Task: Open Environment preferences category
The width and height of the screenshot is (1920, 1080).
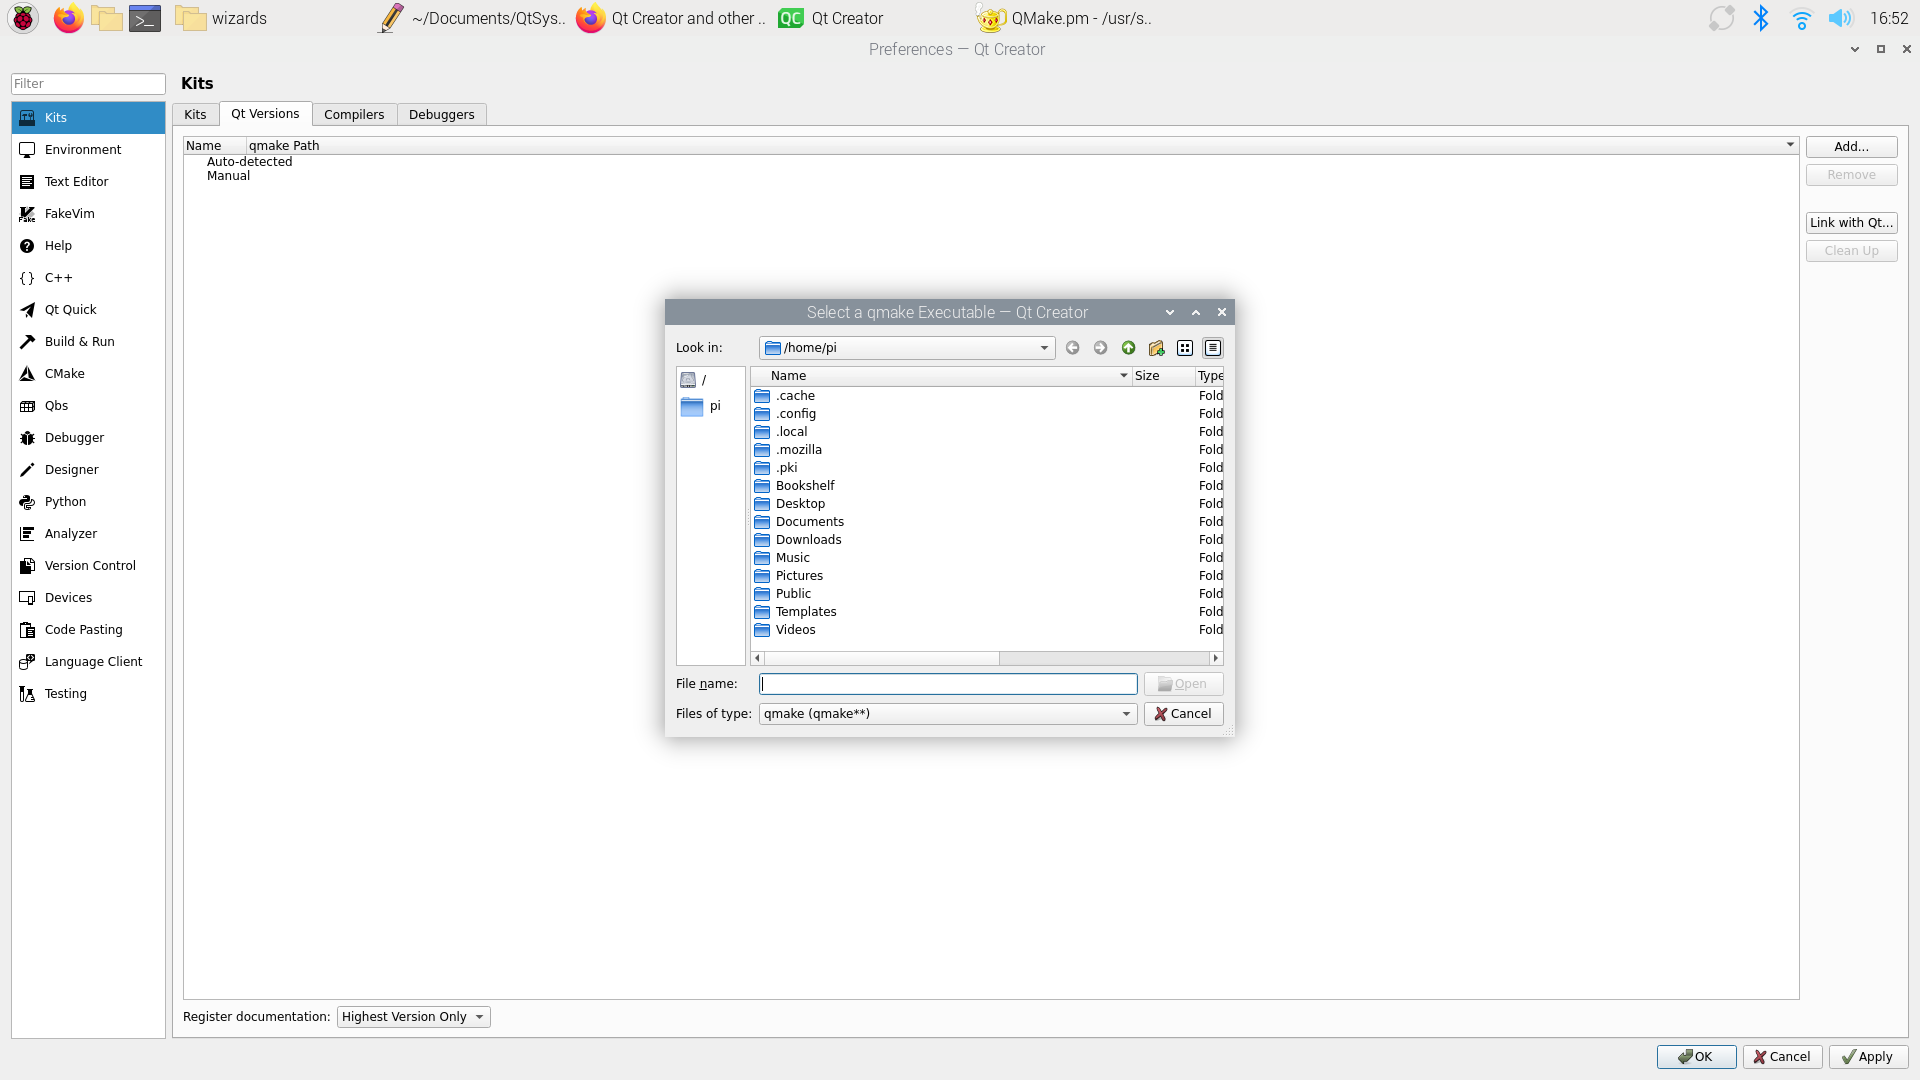Action: (88, 150)
